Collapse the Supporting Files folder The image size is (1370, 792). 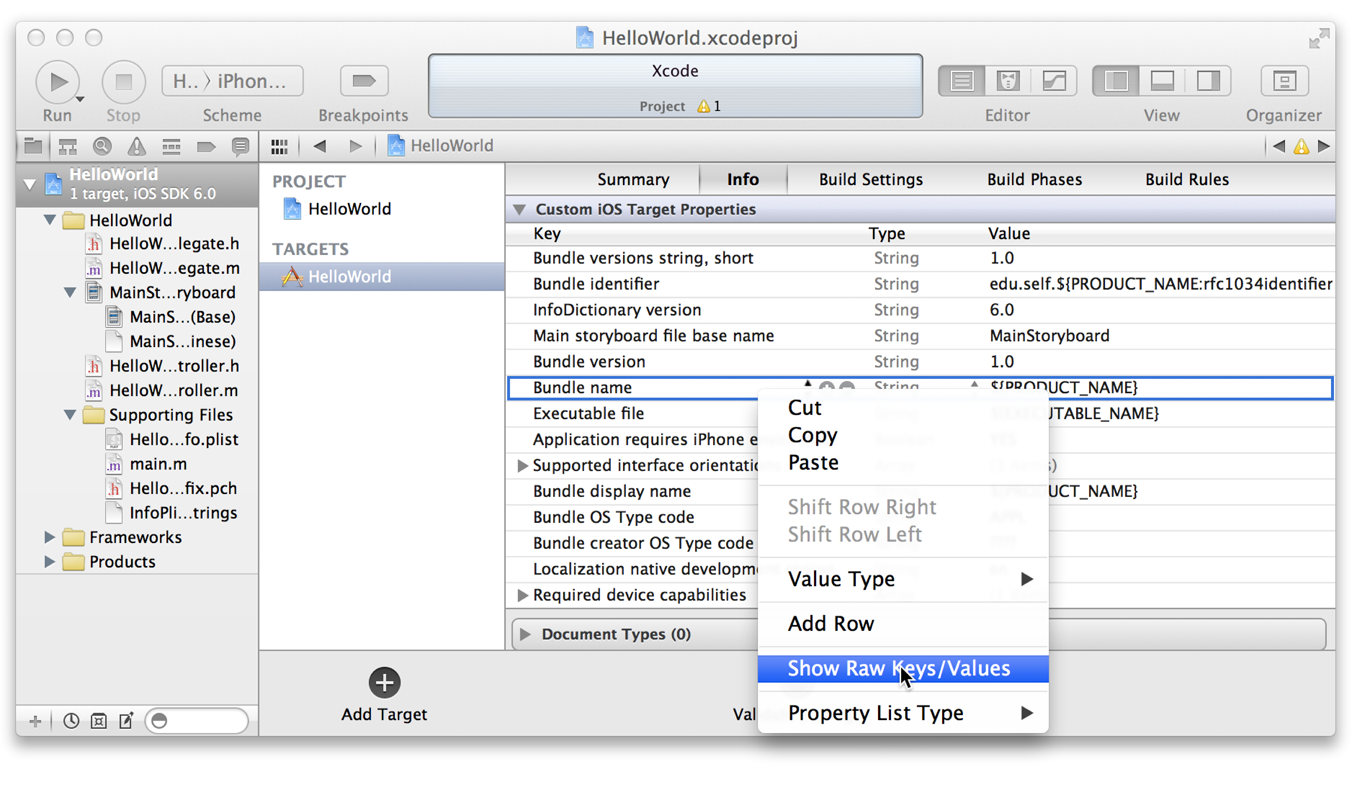click(70, 415)
